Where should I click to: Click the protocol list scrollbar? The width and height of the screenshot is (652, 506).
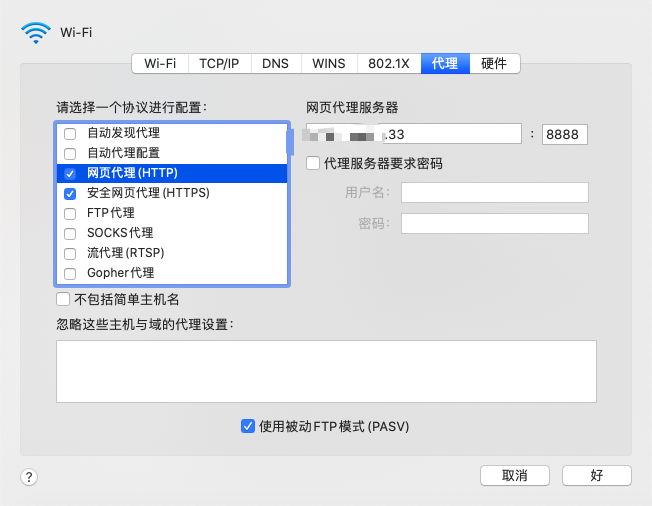pos(290,142)
